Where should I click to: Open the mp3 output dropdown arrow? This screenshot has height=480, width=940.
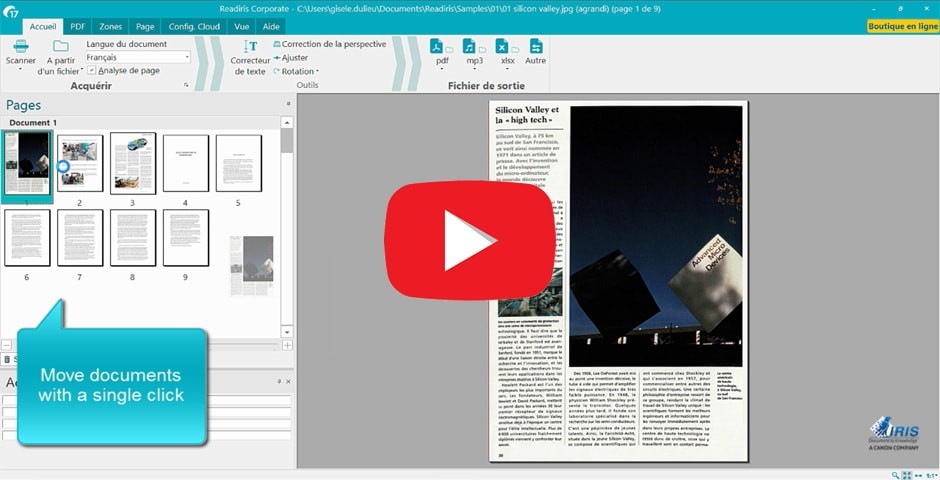(x=475, y=70)
